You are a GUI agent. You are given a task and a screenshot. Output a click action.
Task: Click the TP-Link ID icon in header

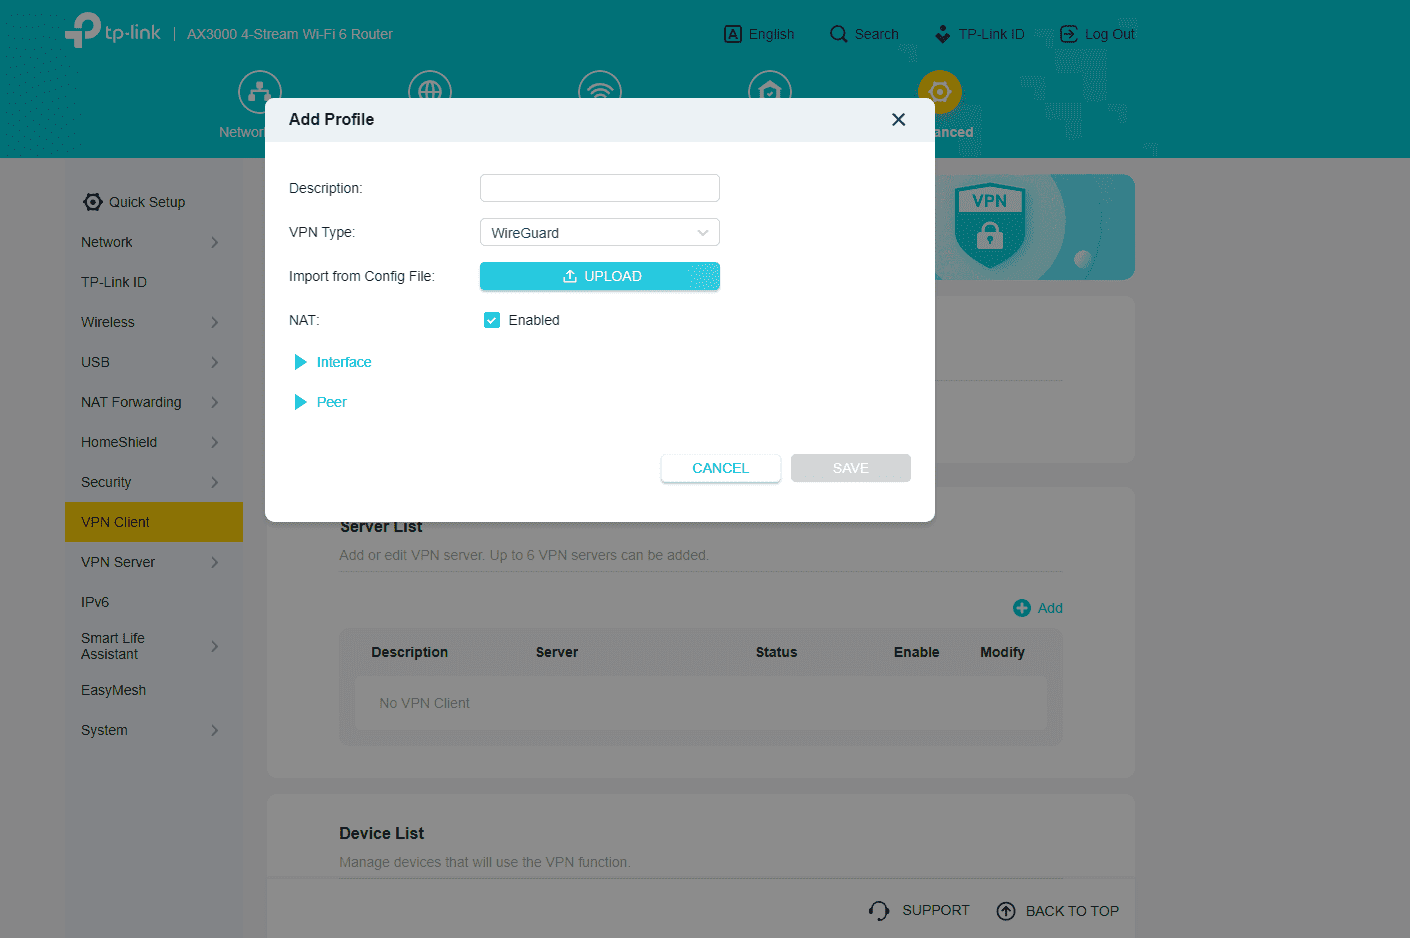[941, 33]
